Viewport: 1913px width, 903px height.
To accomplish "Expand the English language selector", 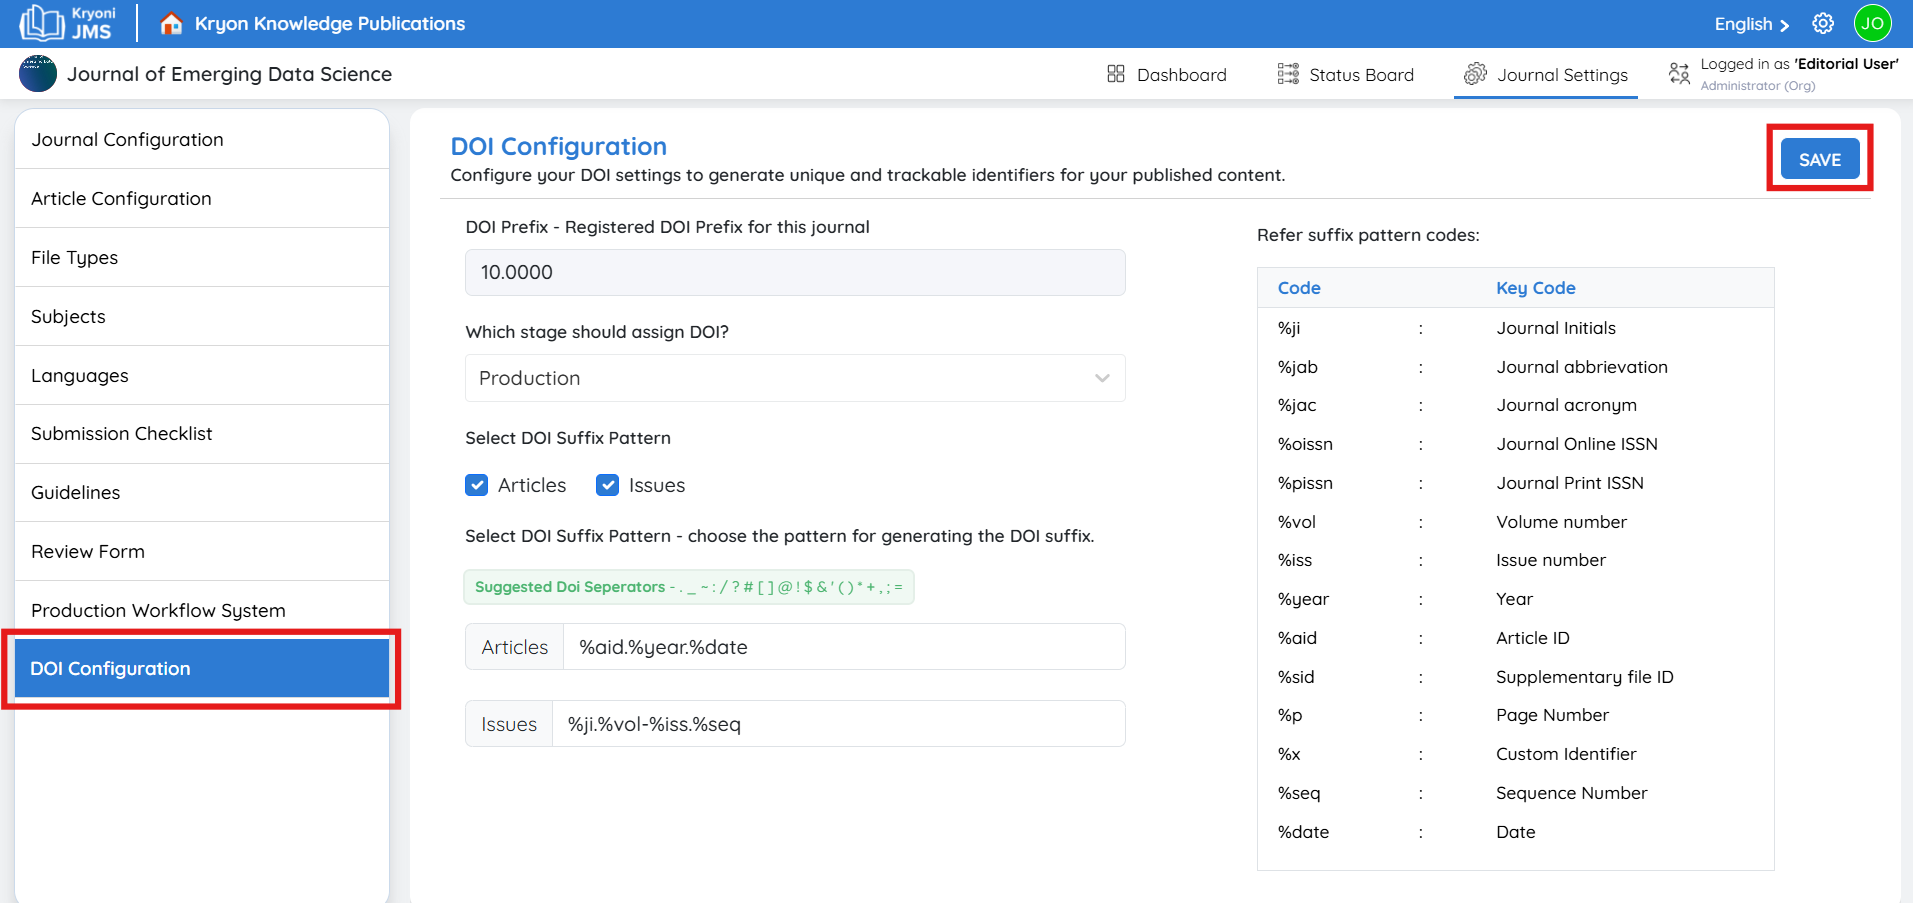I will (1751, 24).
